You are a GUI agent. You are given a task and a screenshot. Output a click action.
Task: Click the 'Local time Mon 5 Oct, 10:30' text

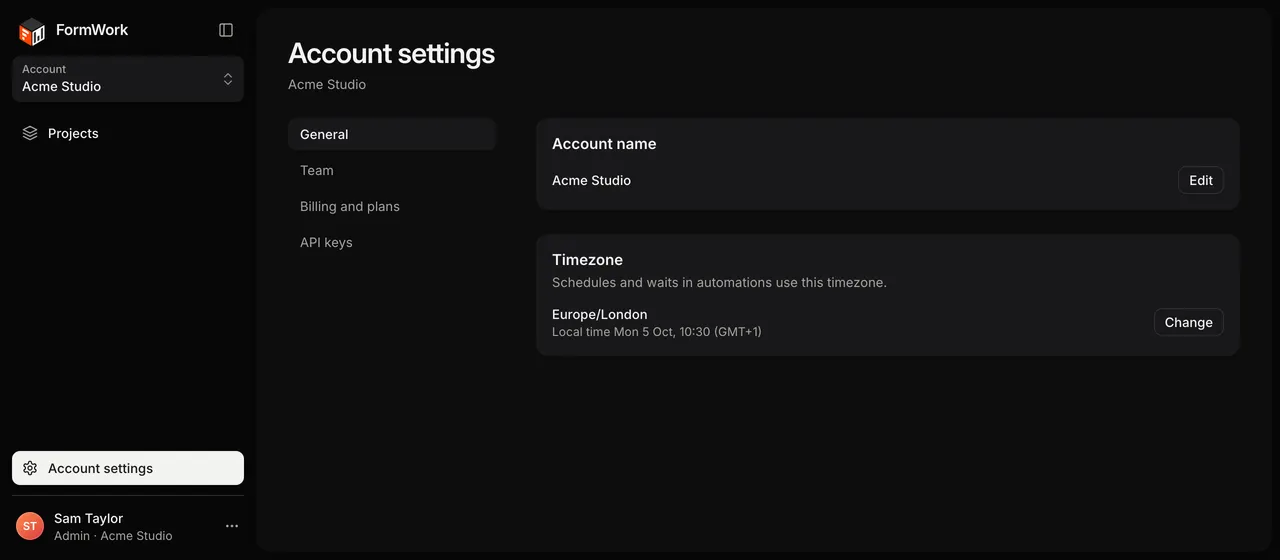pos(656,332)
